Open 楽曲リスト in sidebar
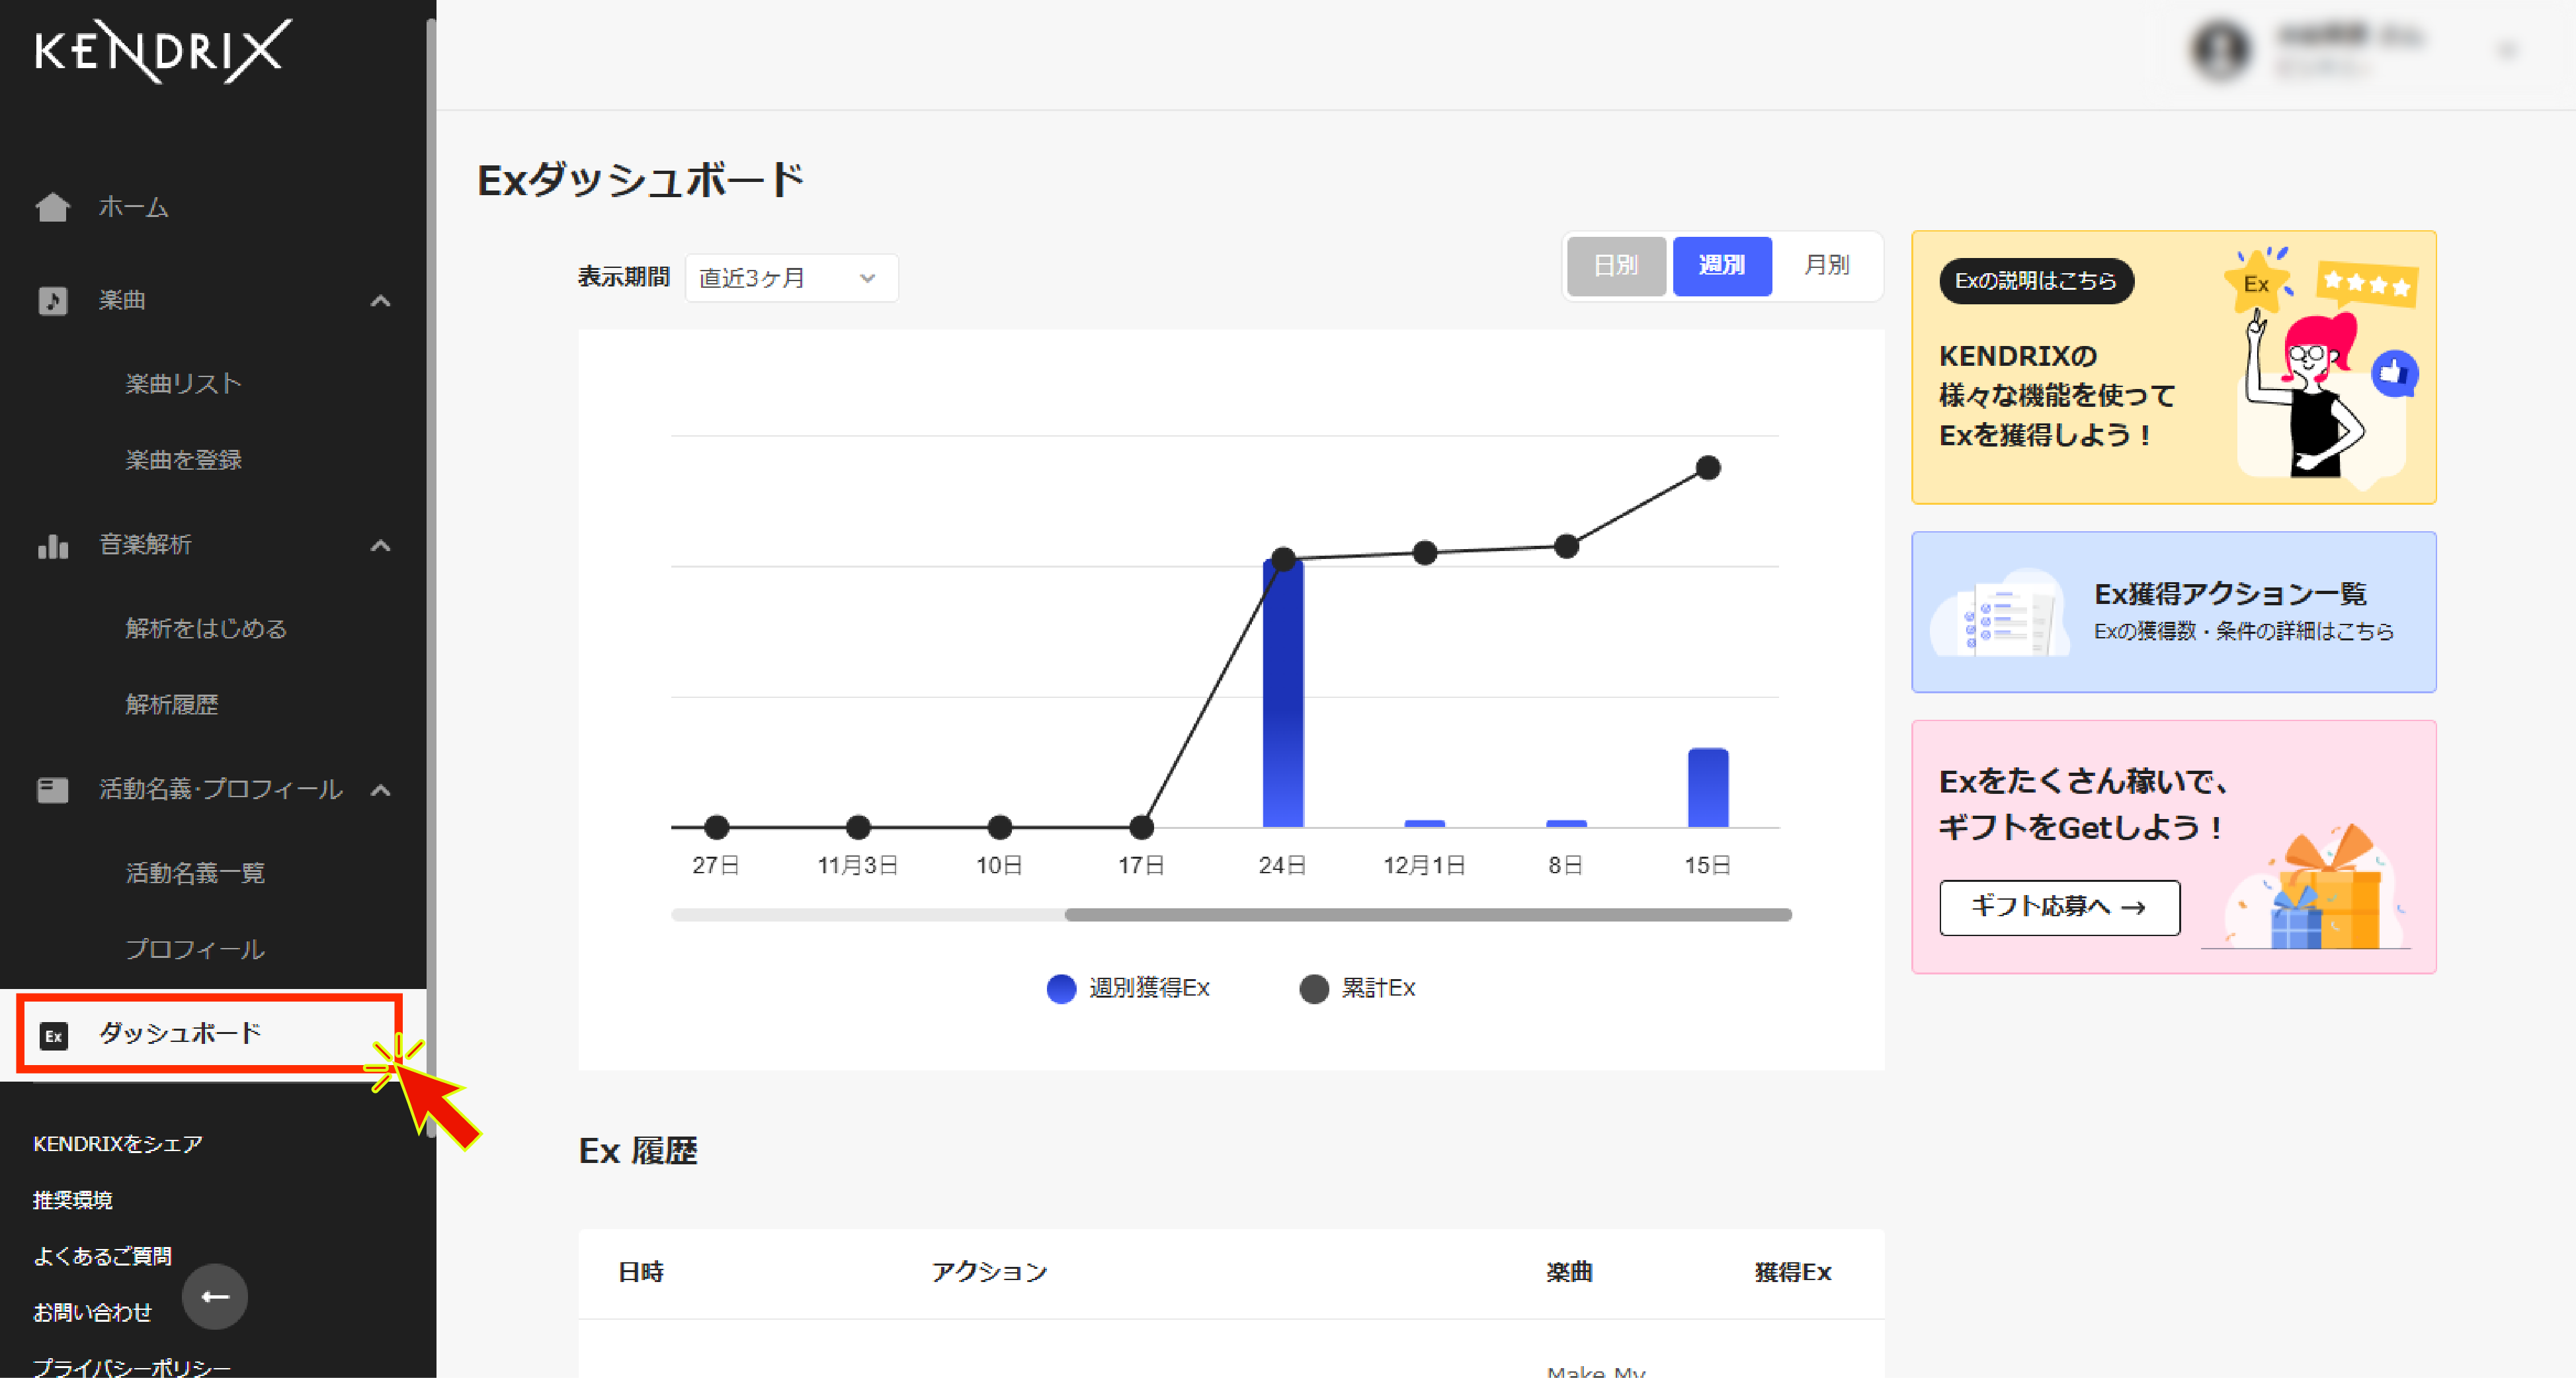Viewport: 2576px width, 1378px height. [x=183, y=384]
